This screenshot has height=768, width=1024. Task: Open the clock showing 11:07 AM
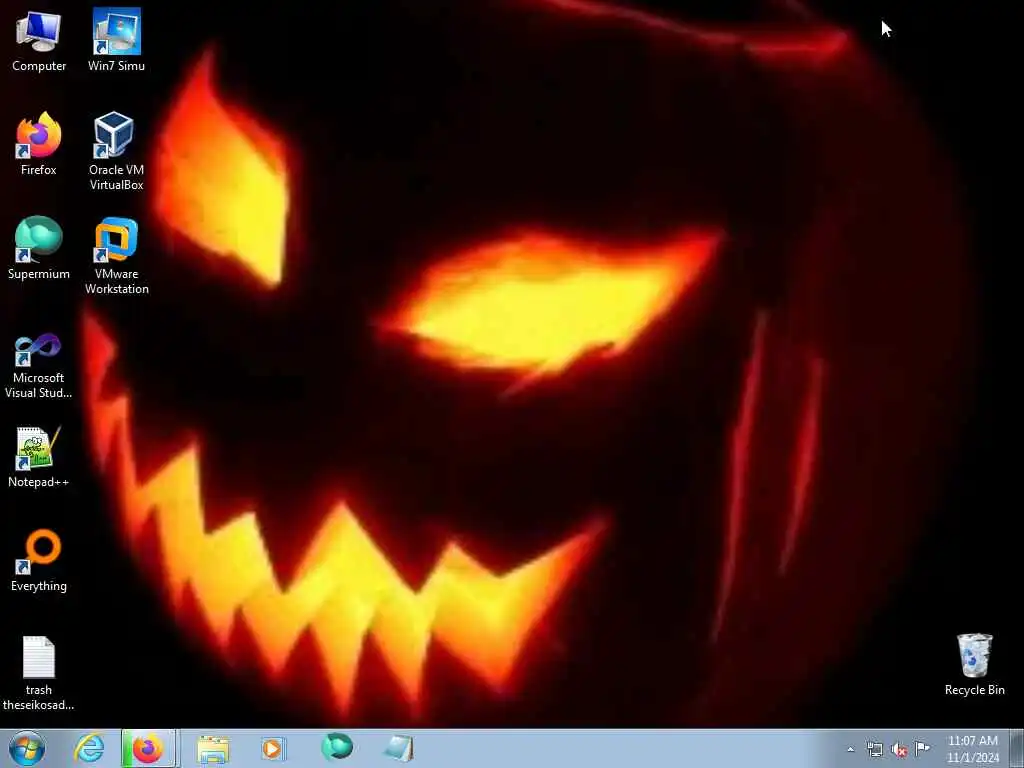pyautogui.click(x=973, y=749)
